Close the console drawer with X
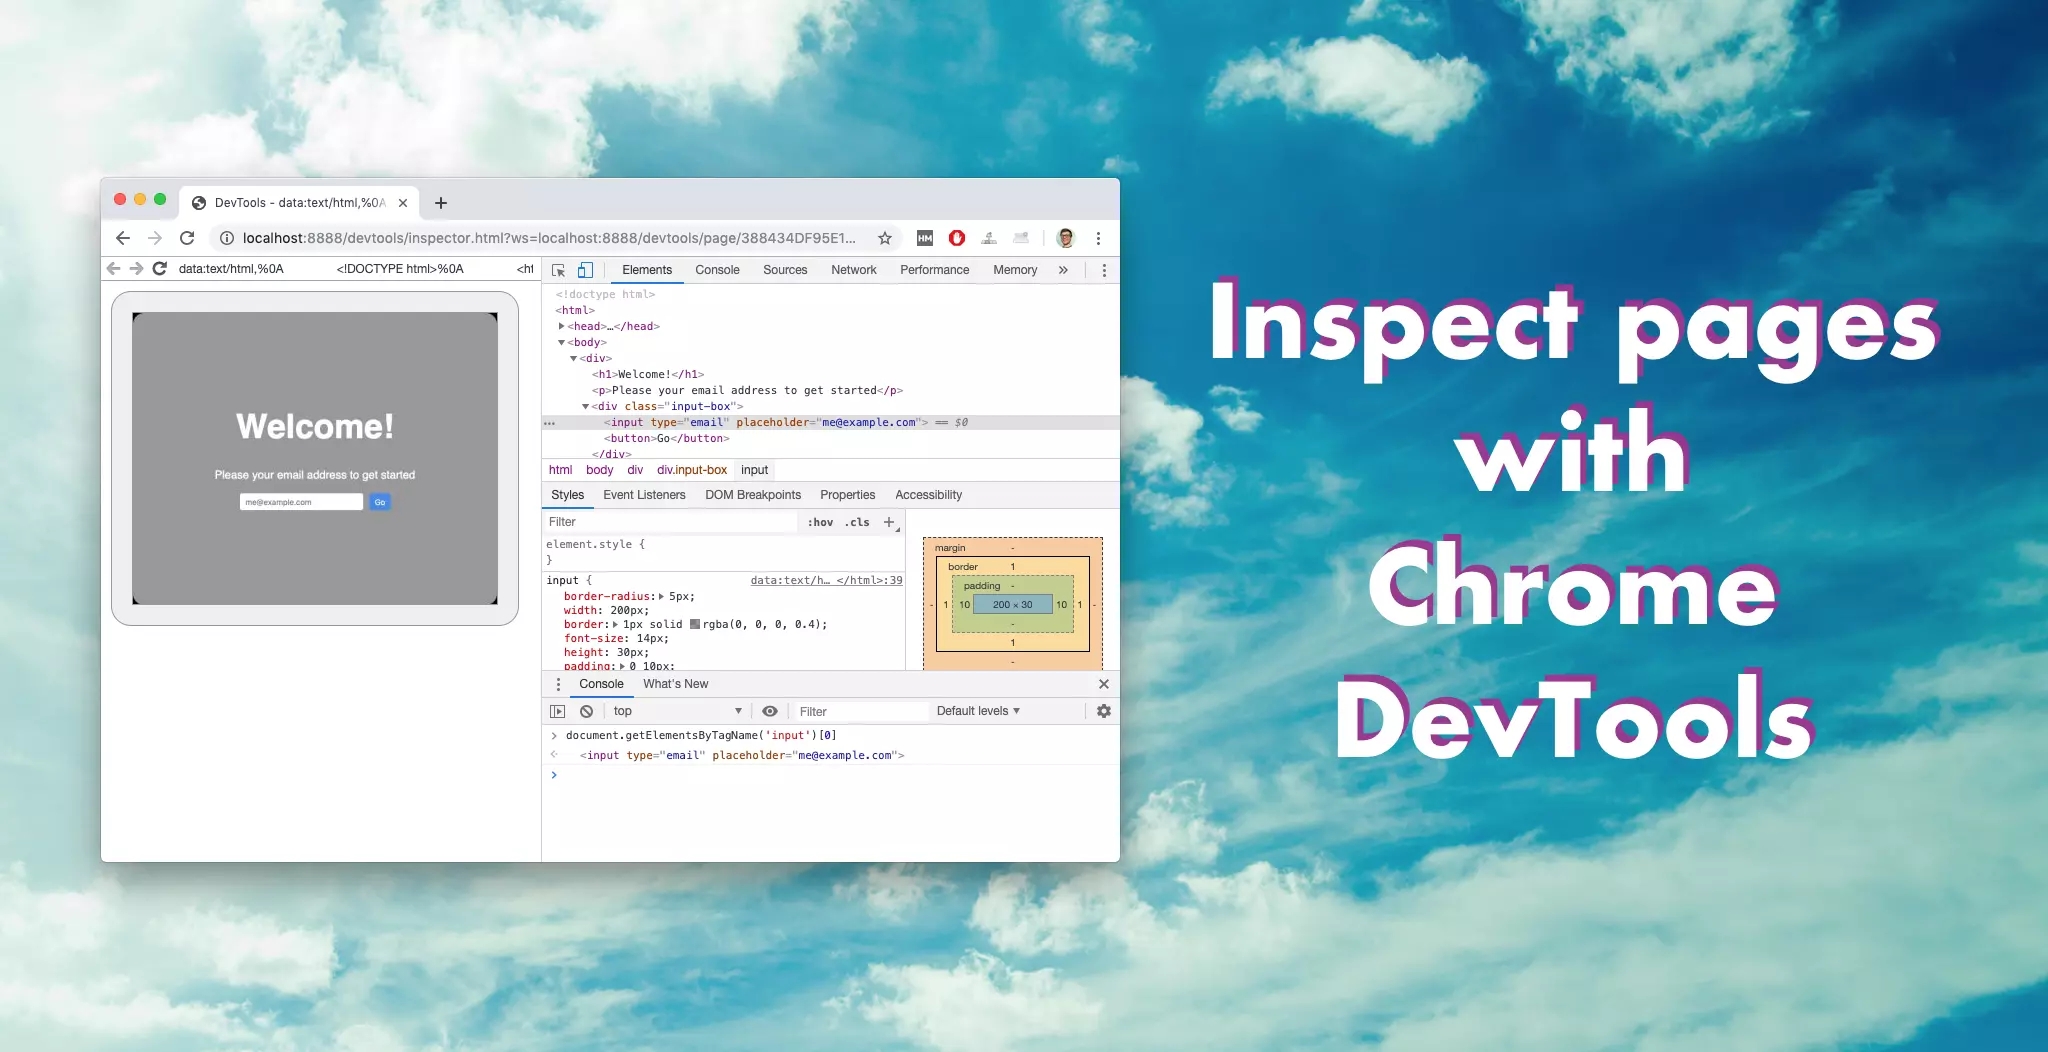 click(1104, 684)
